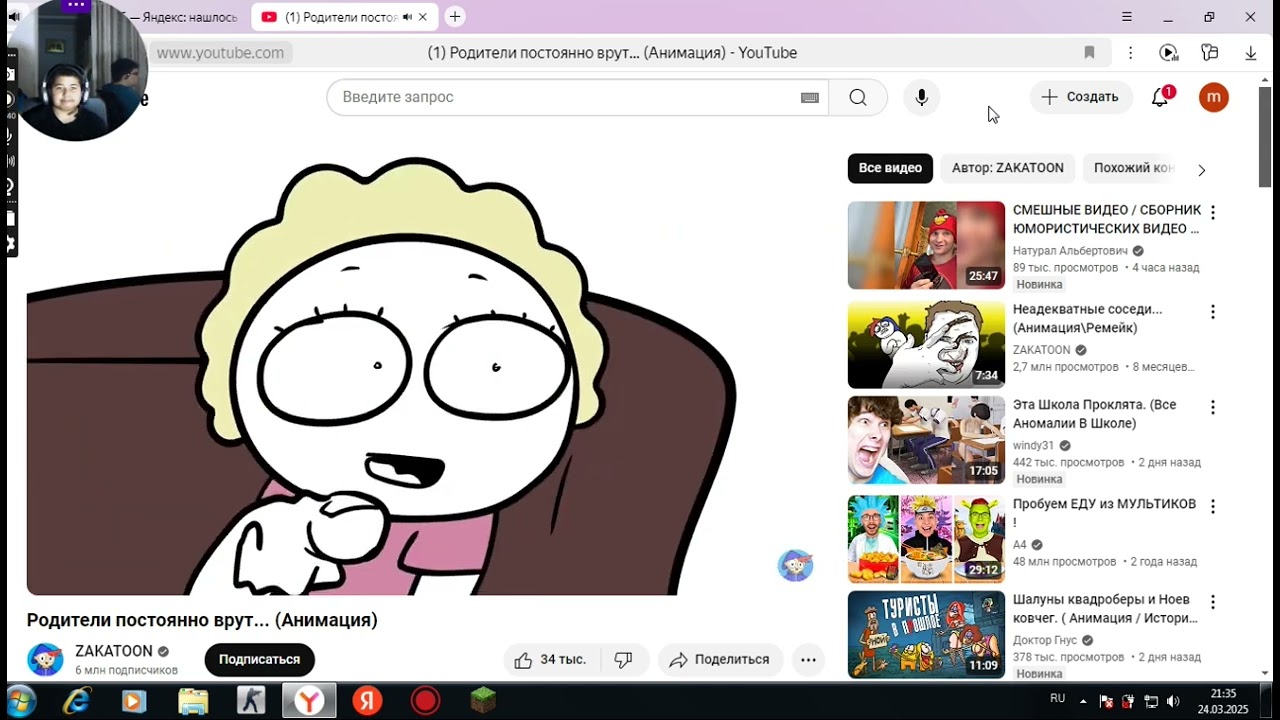1280x720 pixels.
Task: Open the red recorder app on taskbar
Action: [426, 701]
